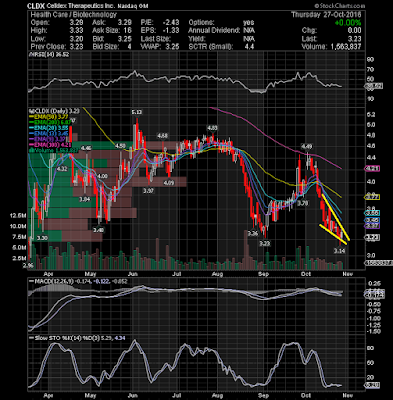The height and width of the screenshot is (400, 393).
Task: Select the 4.58 price annotation
Action: (120, 146)
